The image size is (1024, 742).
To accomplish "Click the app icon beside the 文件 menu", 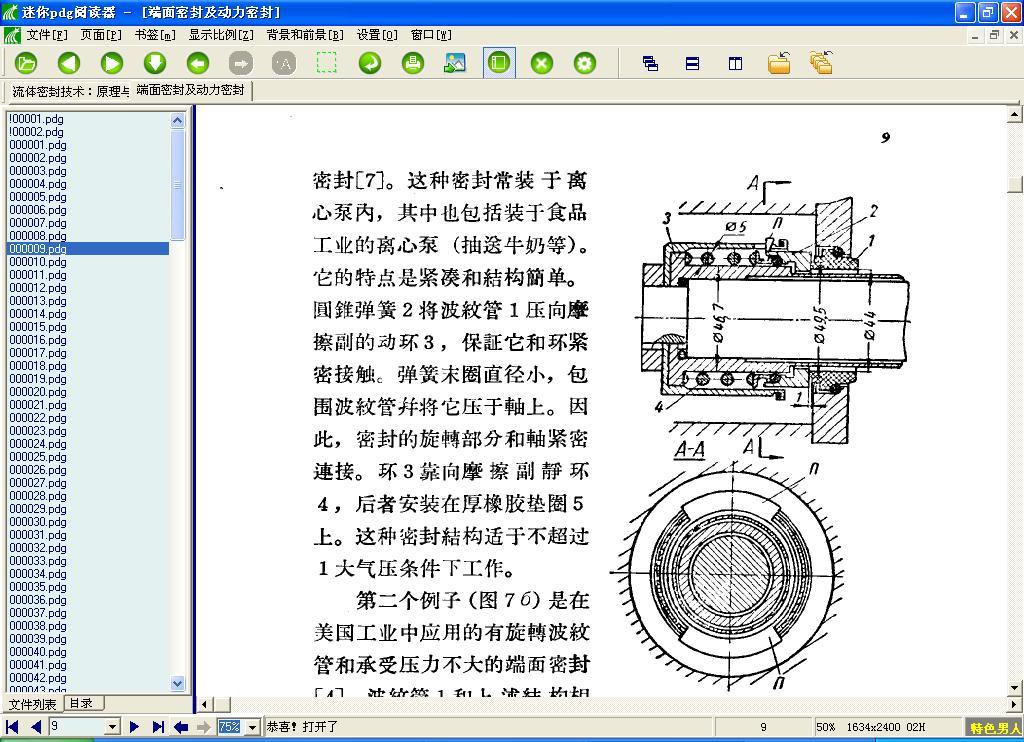I will click(x=12, y=35).
